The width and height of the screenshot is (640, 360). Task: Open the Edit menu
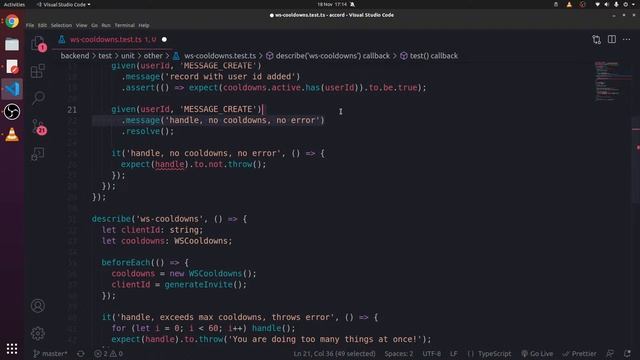pyautogui.click(x=42, y=25)
